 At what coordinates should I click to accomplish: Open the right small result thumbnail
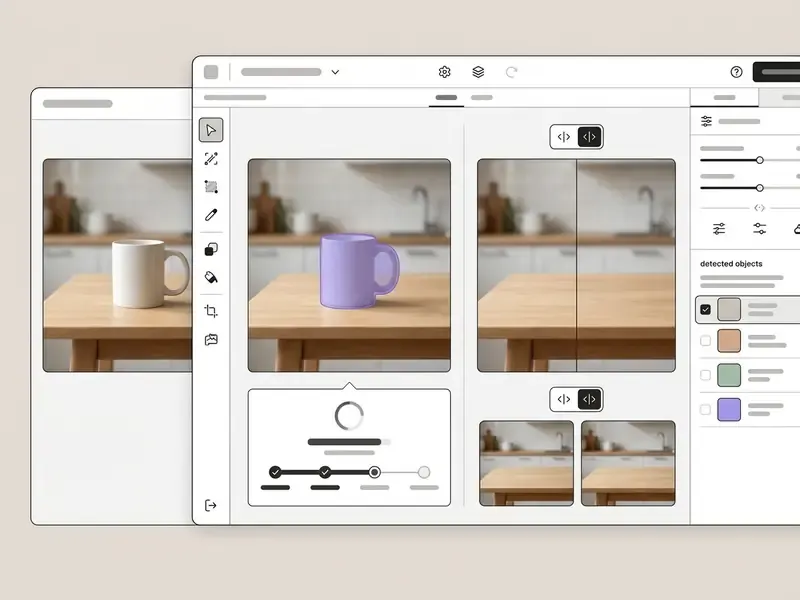coord(628,463)
